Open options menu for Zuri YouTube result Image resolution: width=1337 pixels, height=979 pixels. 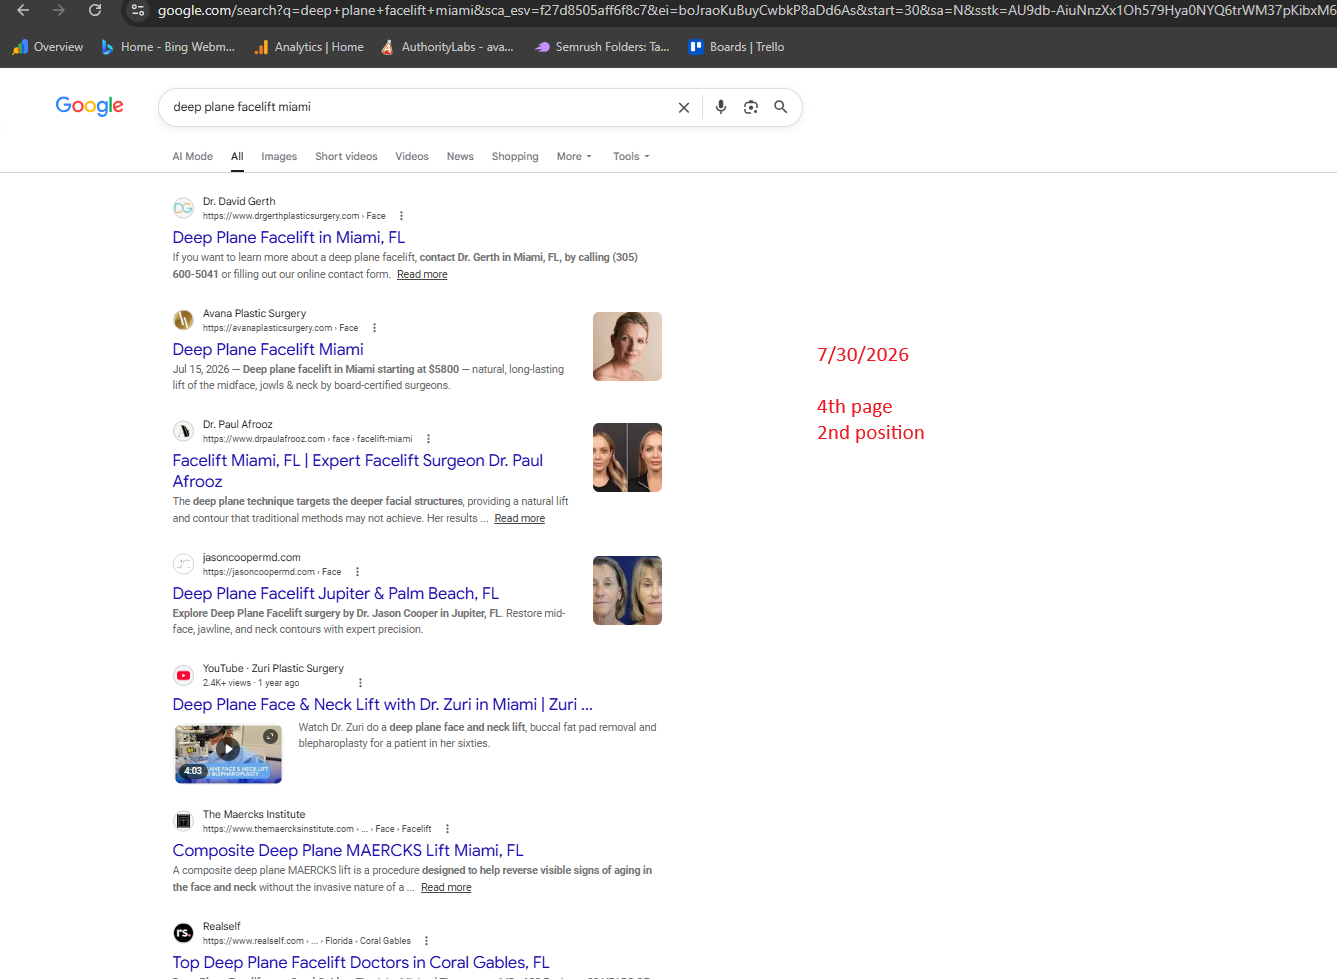360,683
